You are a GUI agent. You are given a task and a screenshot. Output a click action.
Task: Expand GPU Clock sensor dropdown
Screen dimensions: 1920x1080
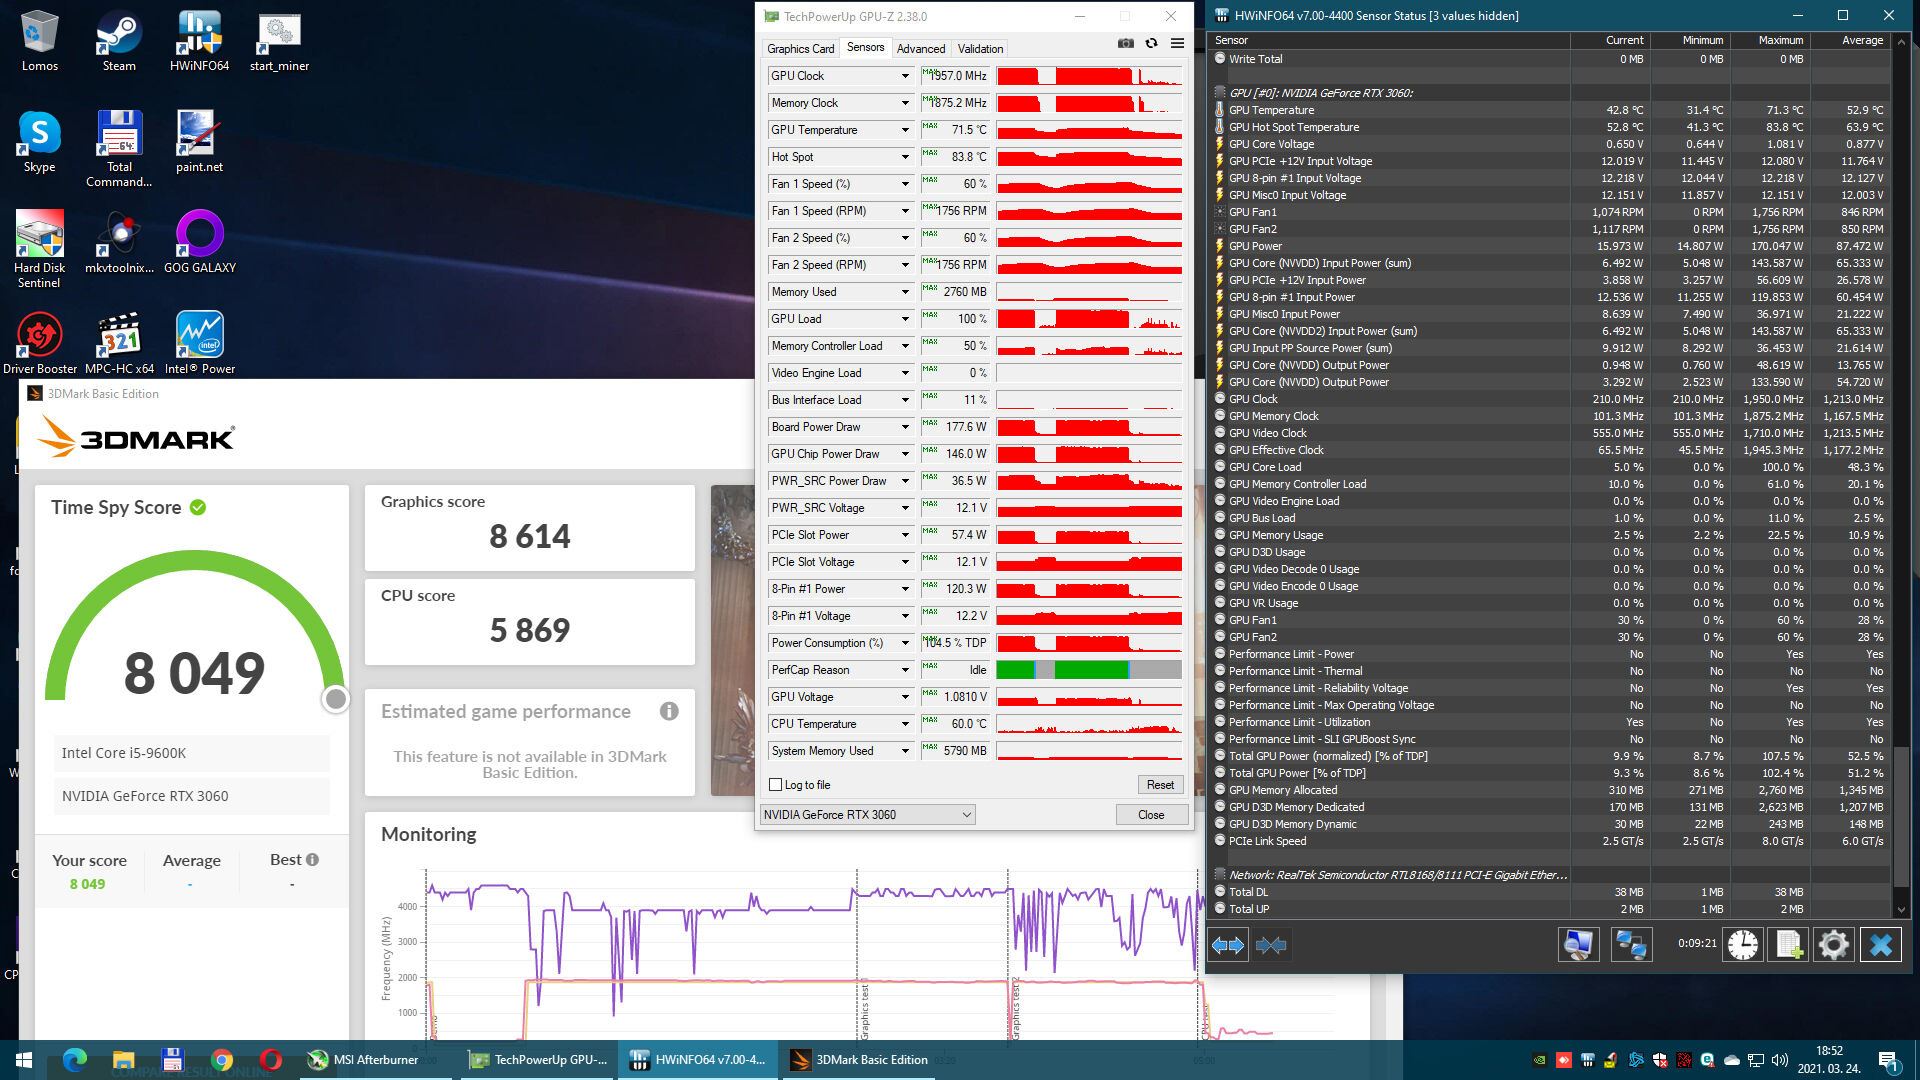905,76
